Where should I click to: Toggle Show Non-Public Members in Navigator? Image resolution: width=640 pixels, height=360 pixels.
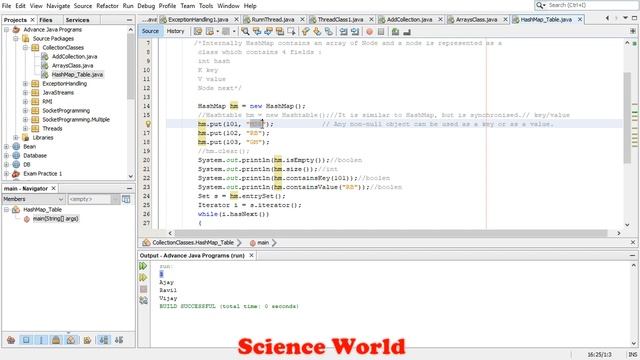click(56, 340)
